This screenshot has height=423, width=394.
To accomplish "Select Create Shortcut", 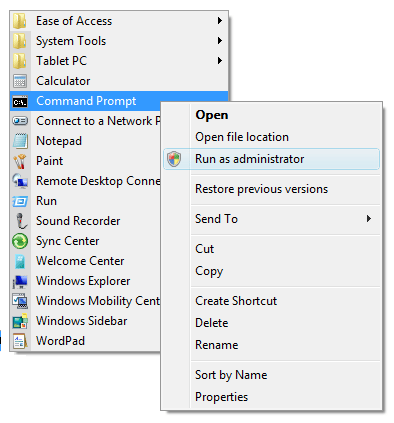I will (236, 301).
